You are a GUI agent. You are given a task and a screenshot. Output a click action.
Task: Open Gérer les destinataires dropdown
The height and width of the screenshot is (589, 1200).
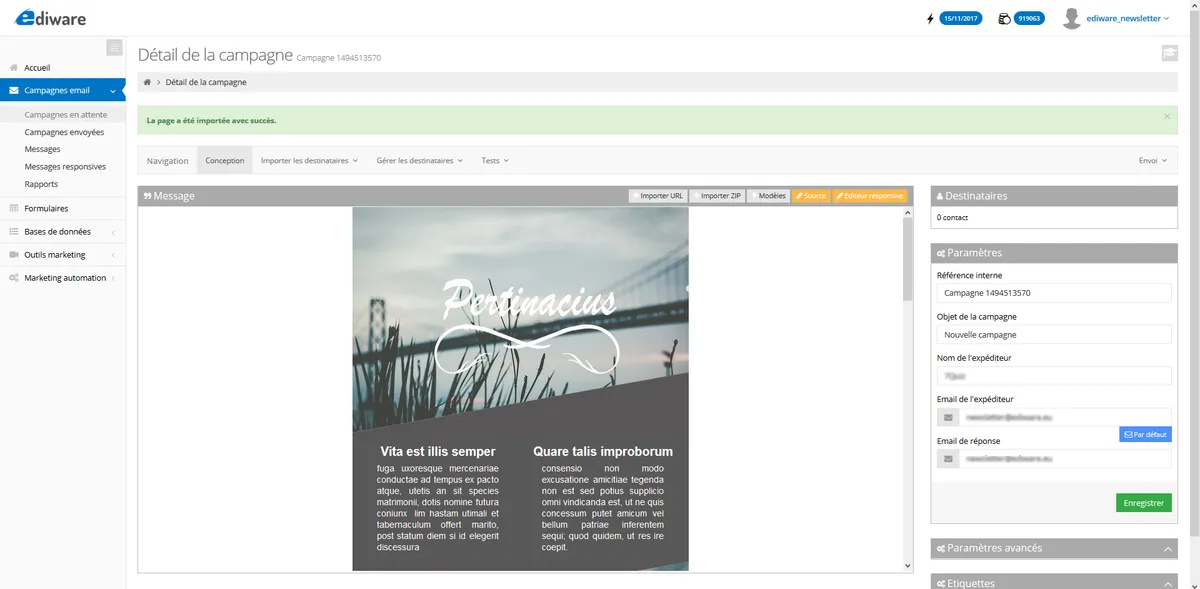(x=419, y=160)
